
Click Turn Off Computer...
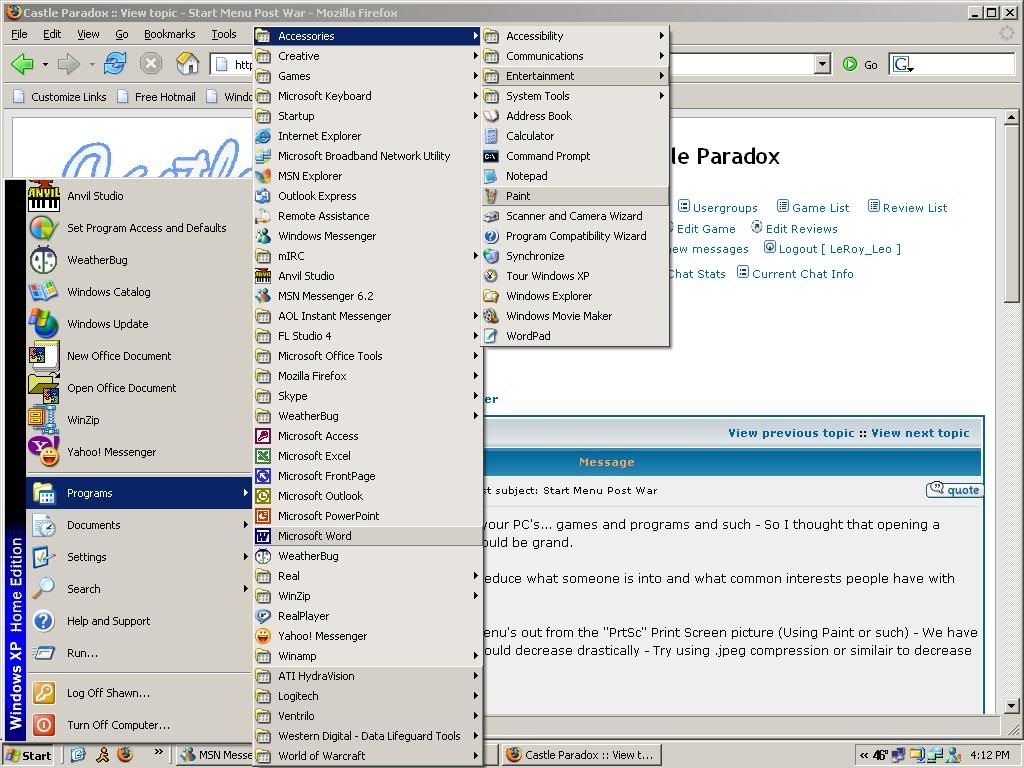point(138,725)
